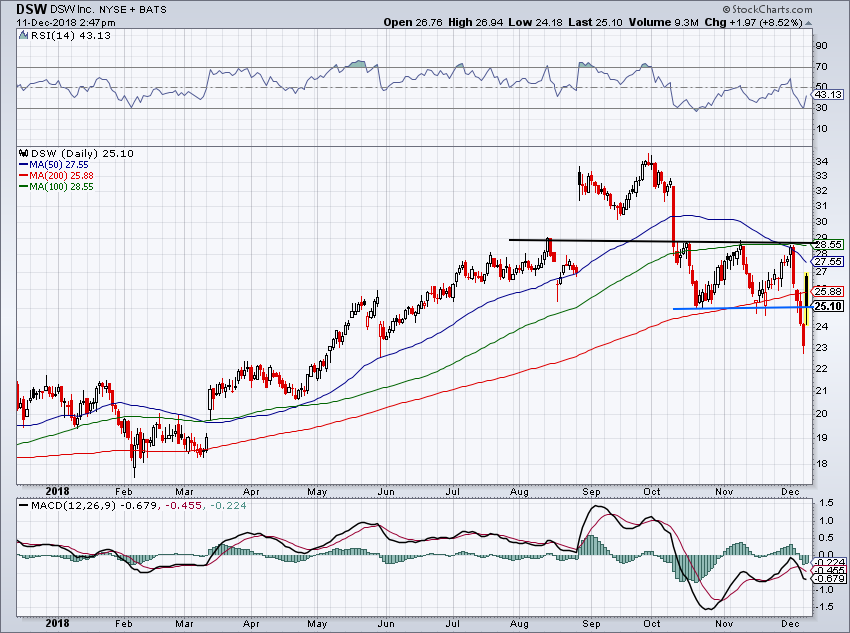Screen dimensions: 850x633
Task: Click the MA(50) 27.55 legend entry
Action: click(x=59, y=165)
